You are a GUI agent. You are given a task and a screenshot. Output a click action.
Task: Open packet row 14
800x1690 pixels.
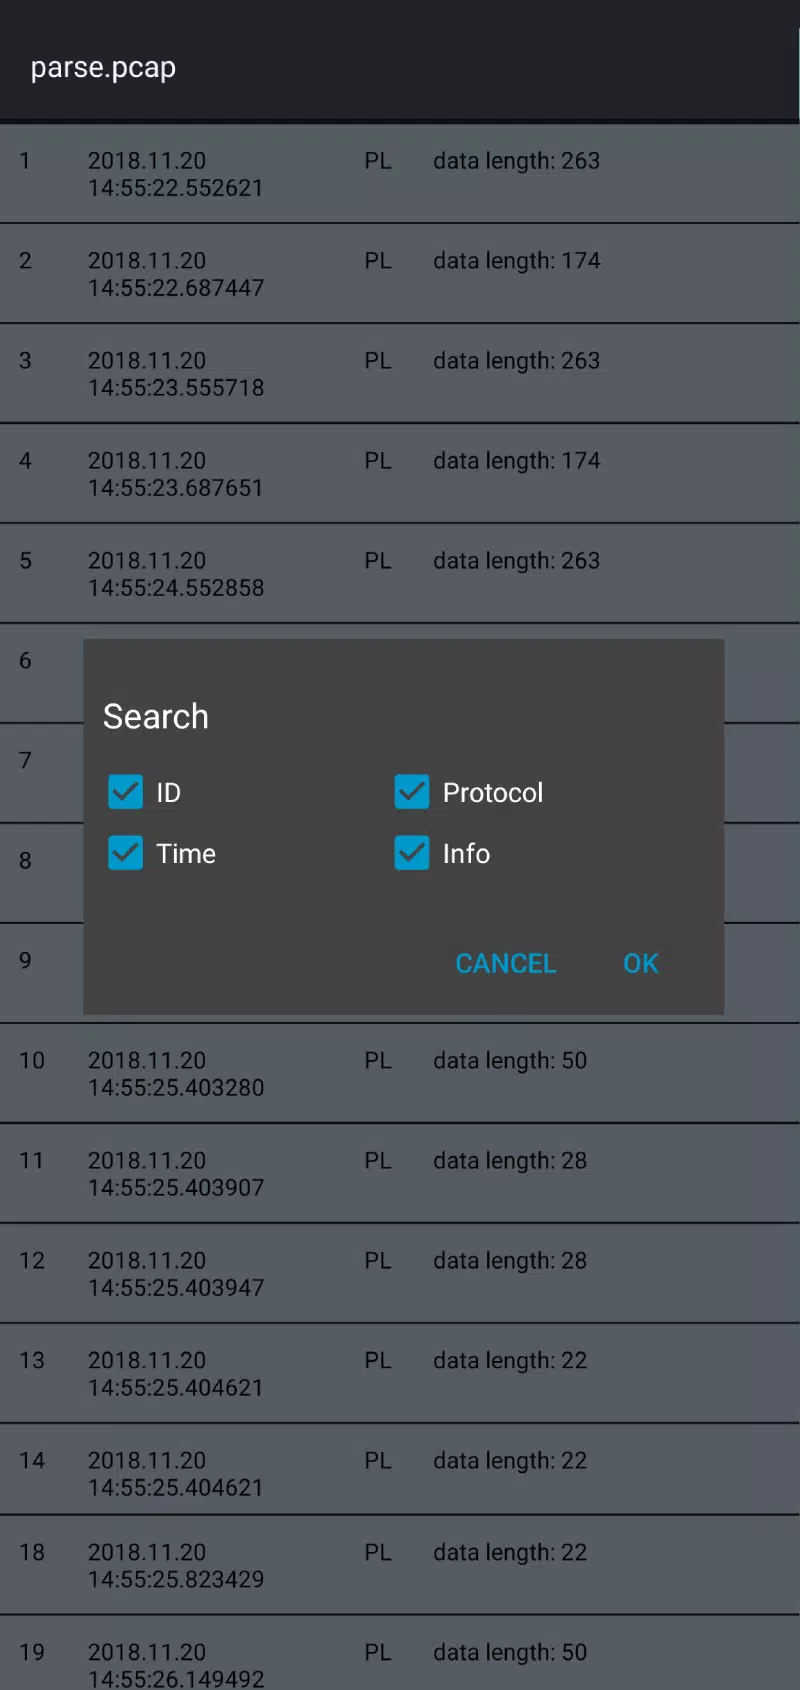[x=400, y=1470]
